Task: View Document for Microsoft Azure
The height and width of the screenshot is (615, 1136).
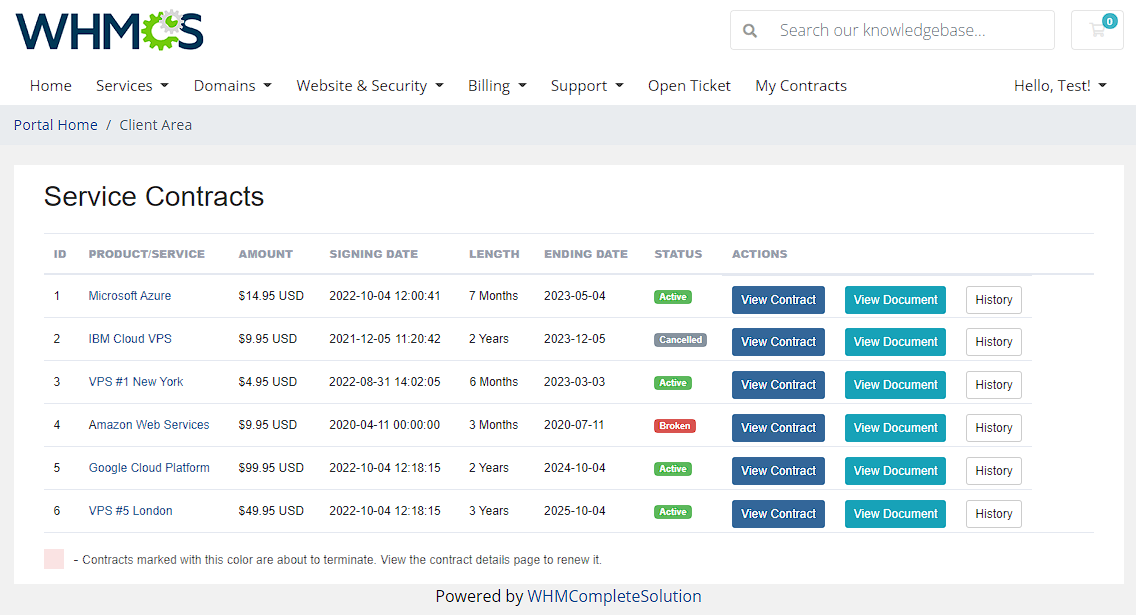Action: click(x=895, y=300)
